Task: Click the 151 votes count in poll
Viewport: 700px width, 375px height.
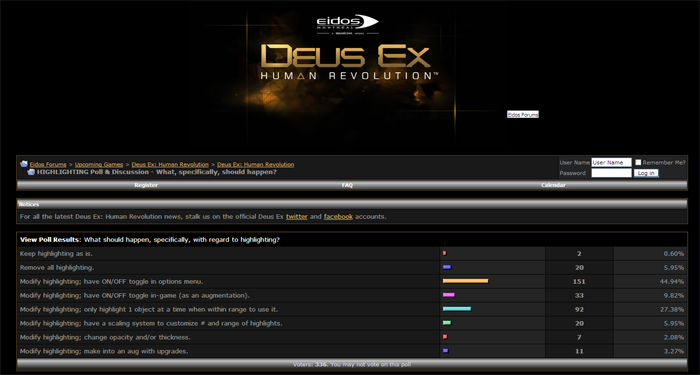Action: [x=579, y=282]
